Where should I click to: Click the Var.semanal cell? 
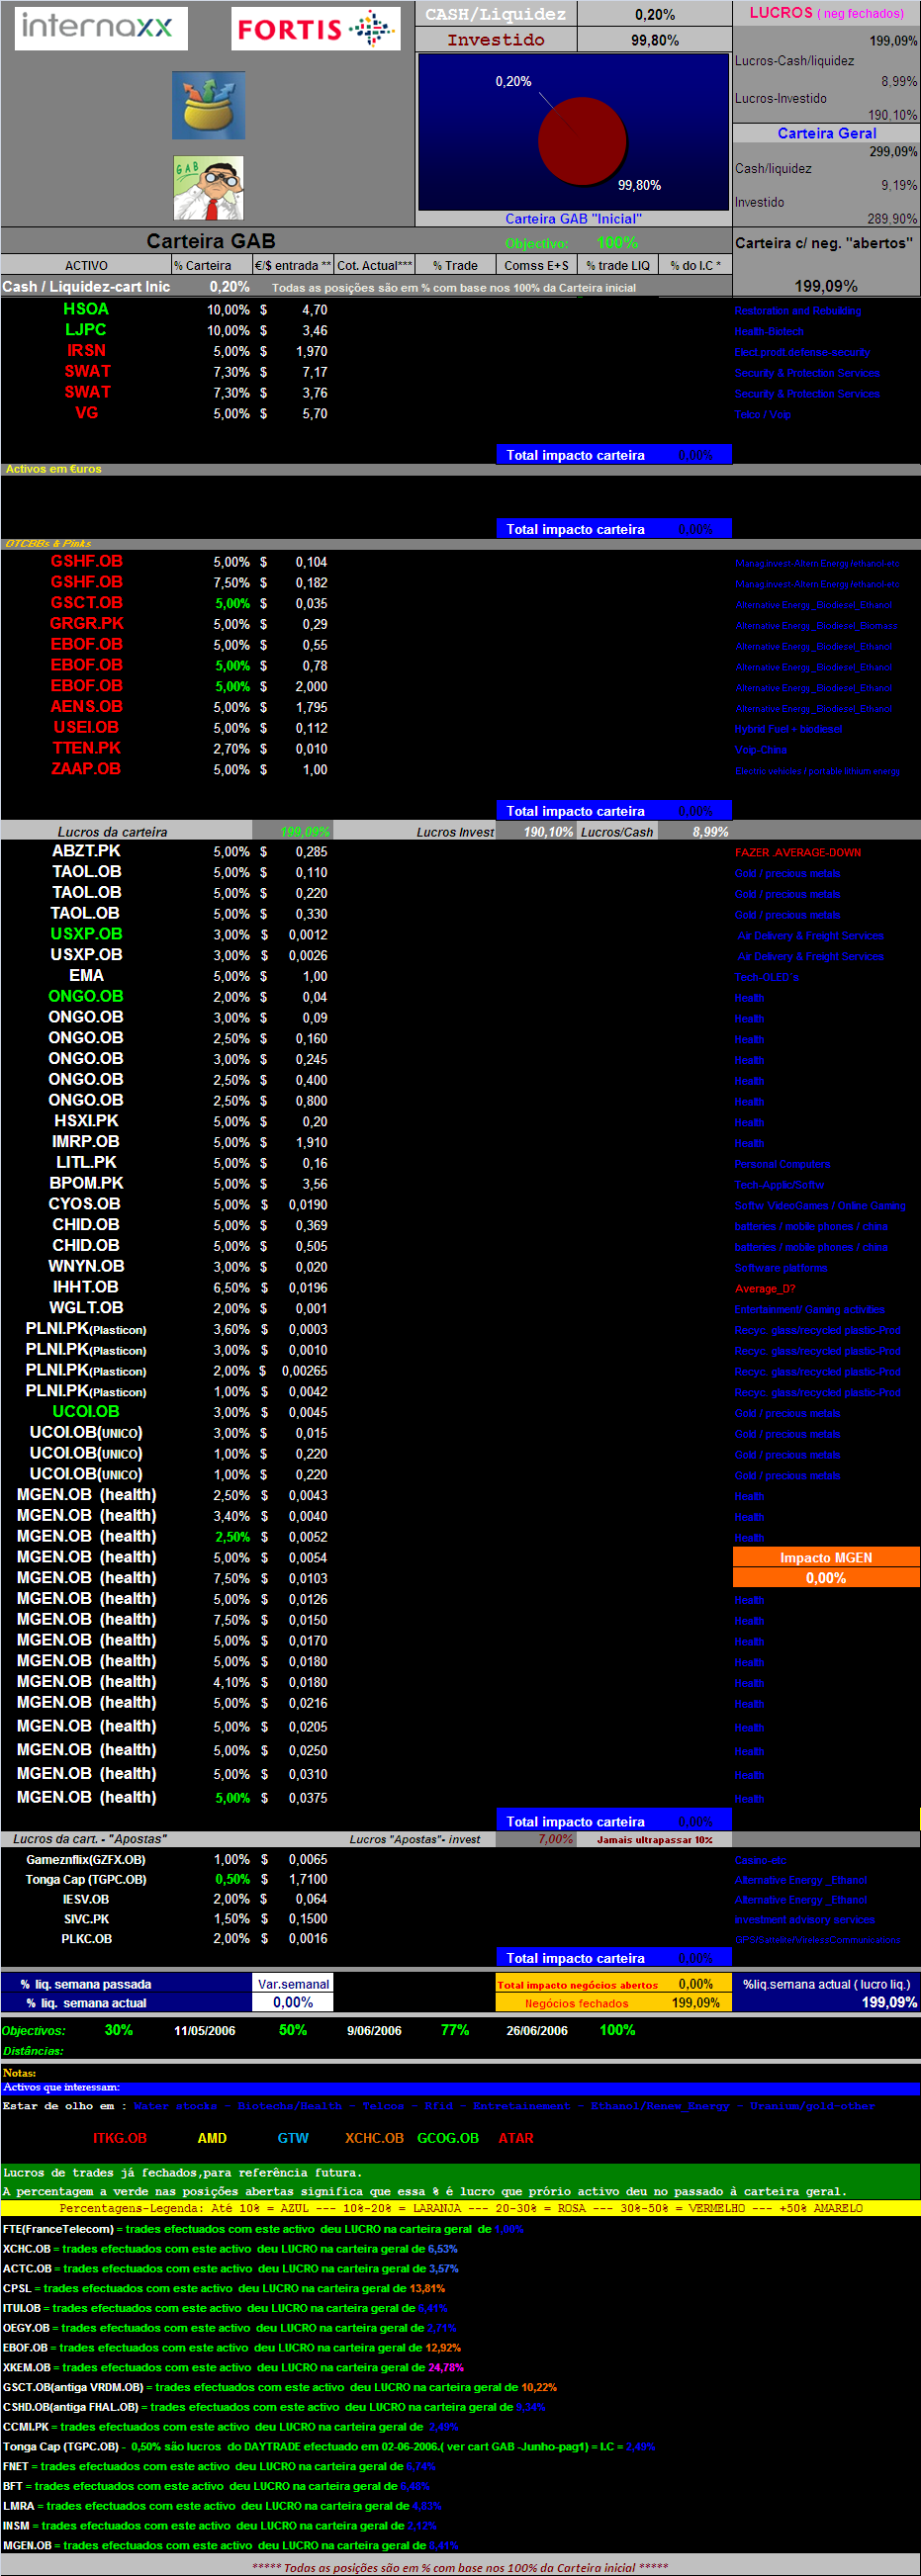(x=293, y=1984)
